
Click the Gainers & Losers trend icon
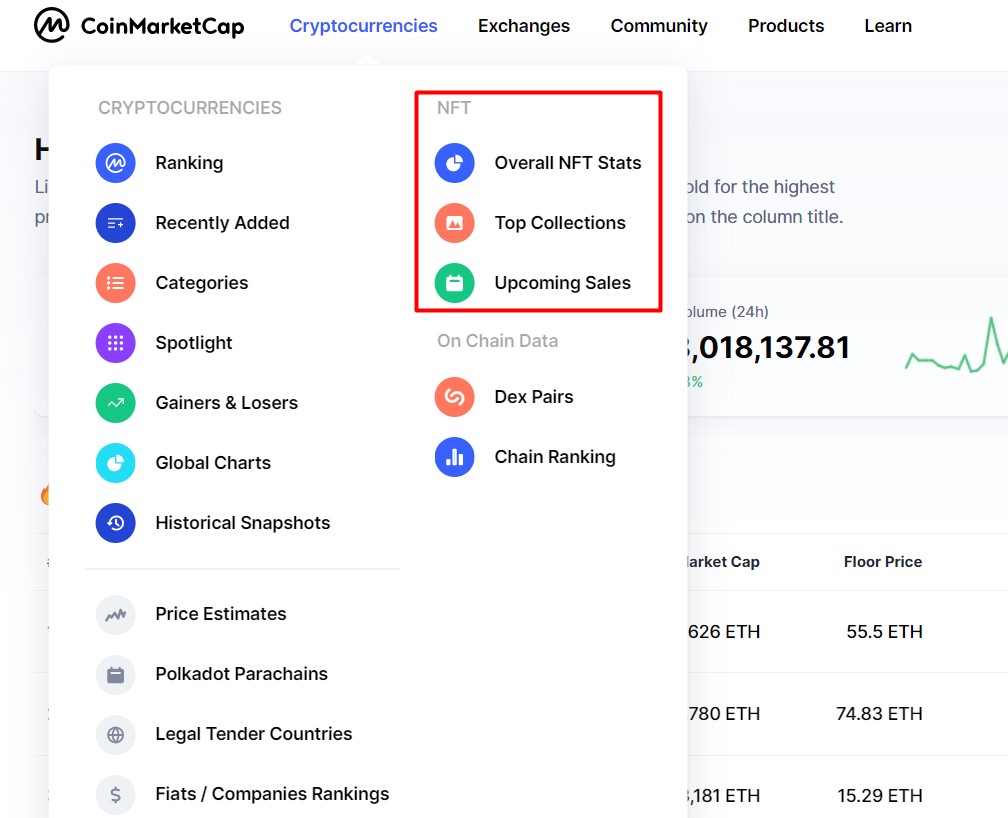pyautogui.click(x=116, y=403)
